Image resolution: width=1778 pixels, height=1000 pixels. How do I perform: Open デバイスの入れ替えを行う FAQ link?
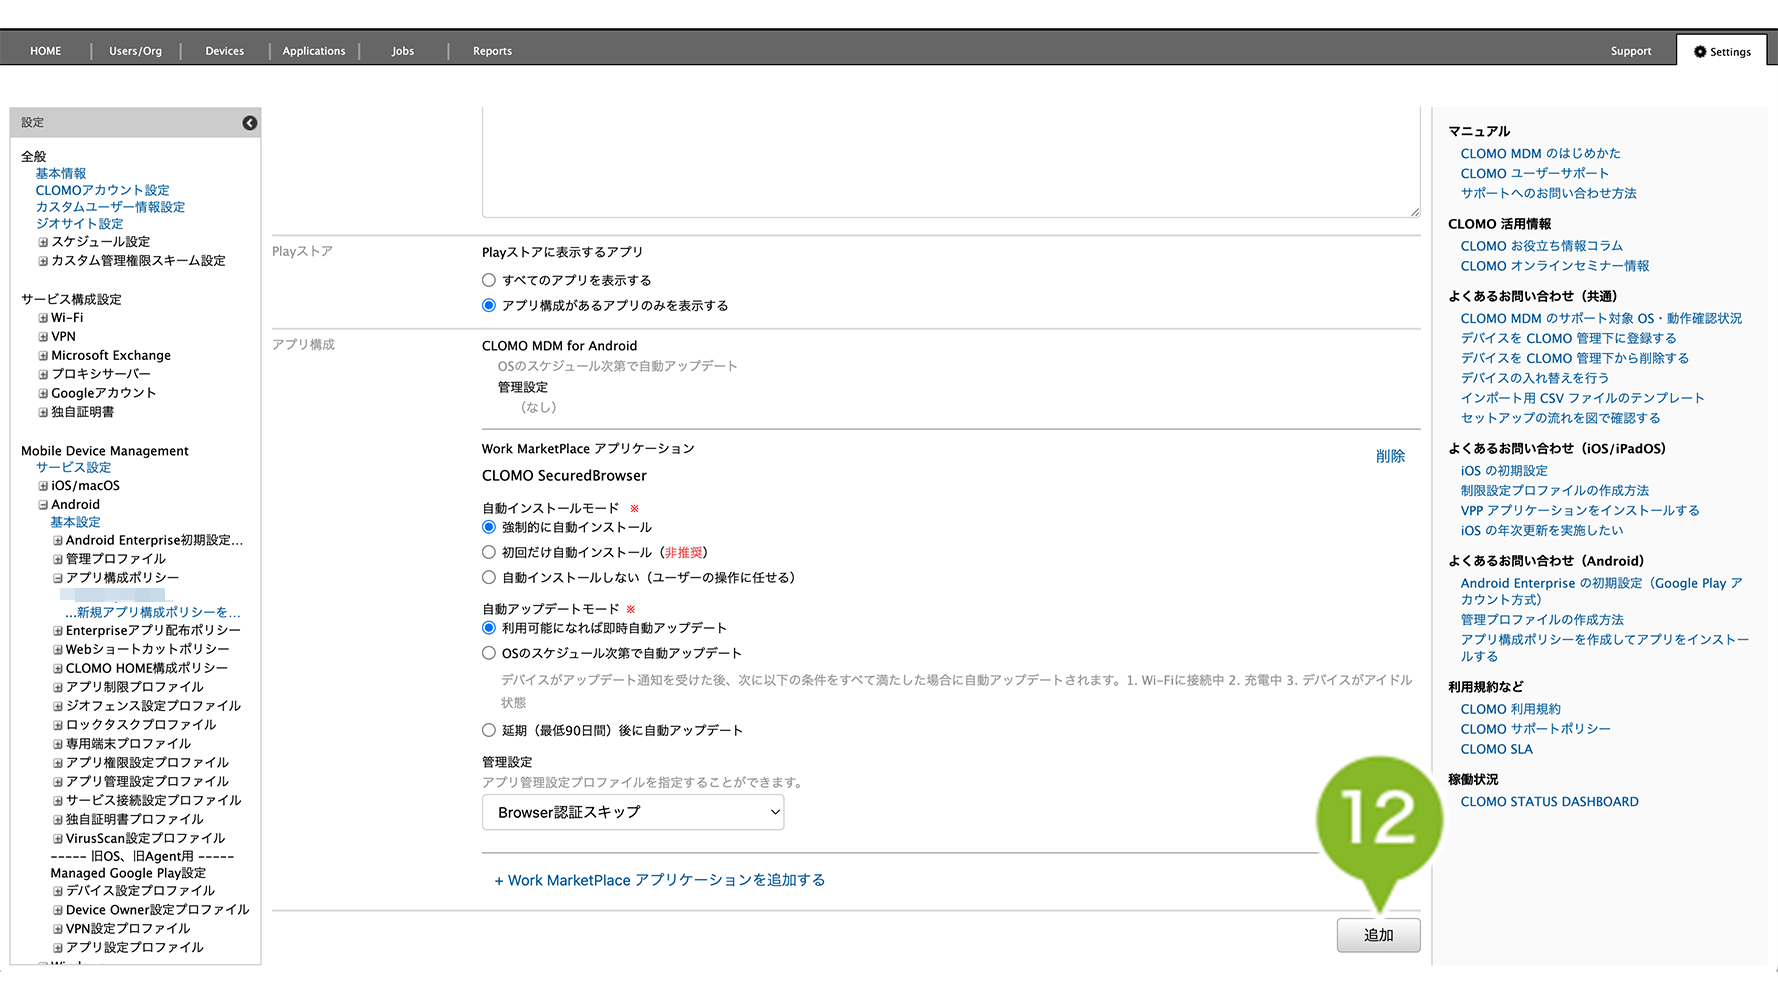[x=1535, y=378]
